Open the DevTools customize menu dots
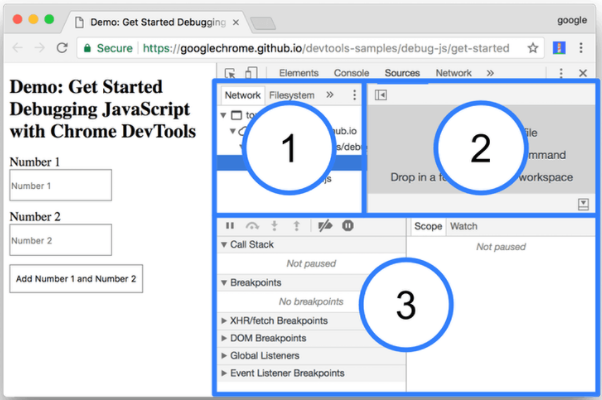Viewport: 602px width, 400px height. 561,73
